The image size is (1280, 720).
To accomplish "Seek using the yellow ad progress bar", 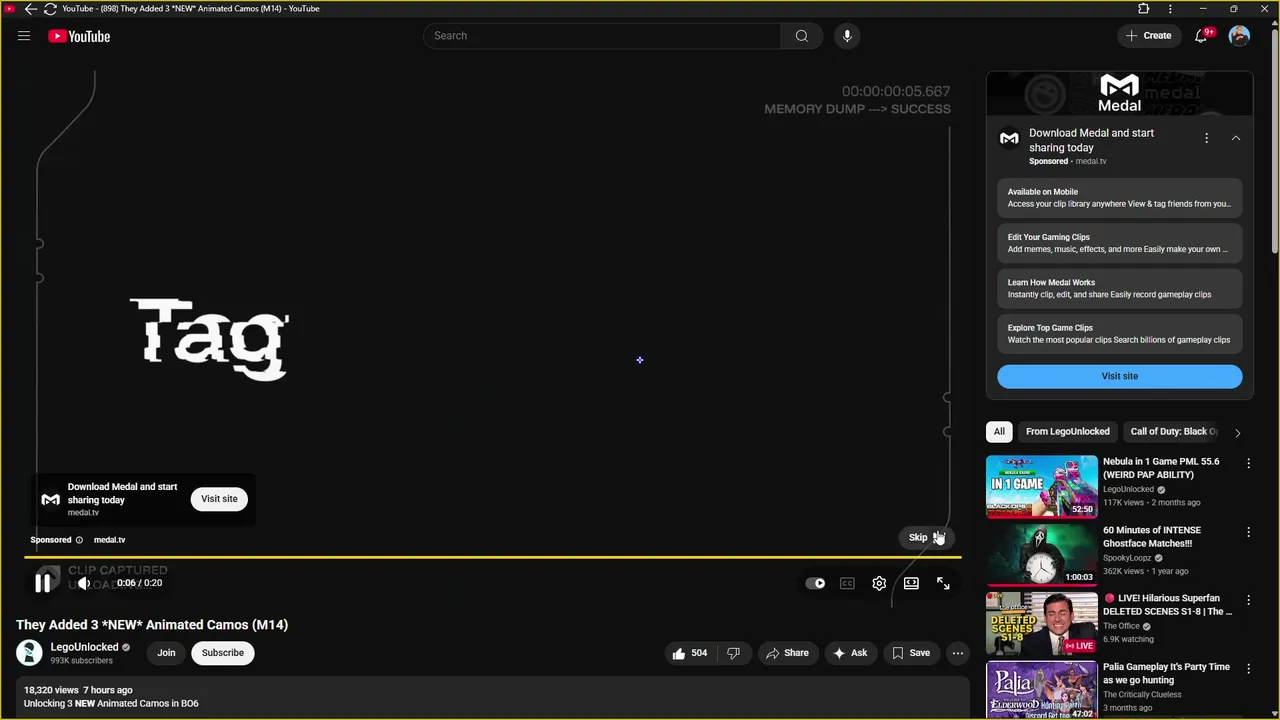I will point(493,557).
